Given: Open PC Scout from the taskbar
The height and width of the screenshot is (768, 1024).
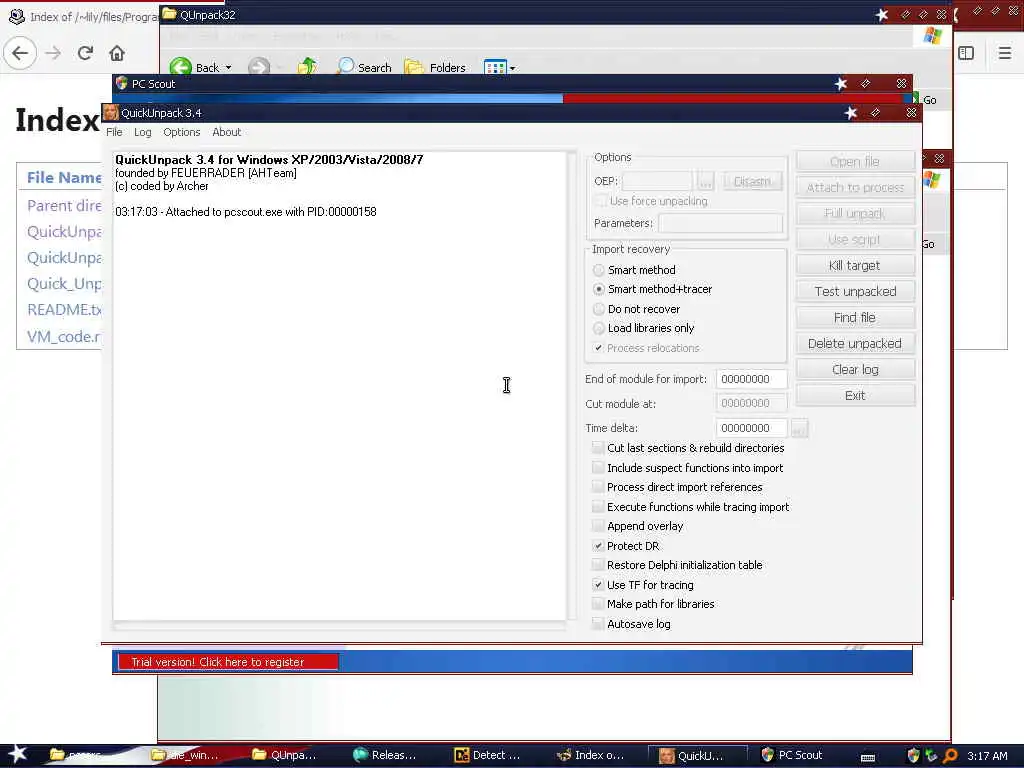Looking at the screenshot, I should pyautogui.click(x=792, y=755).
